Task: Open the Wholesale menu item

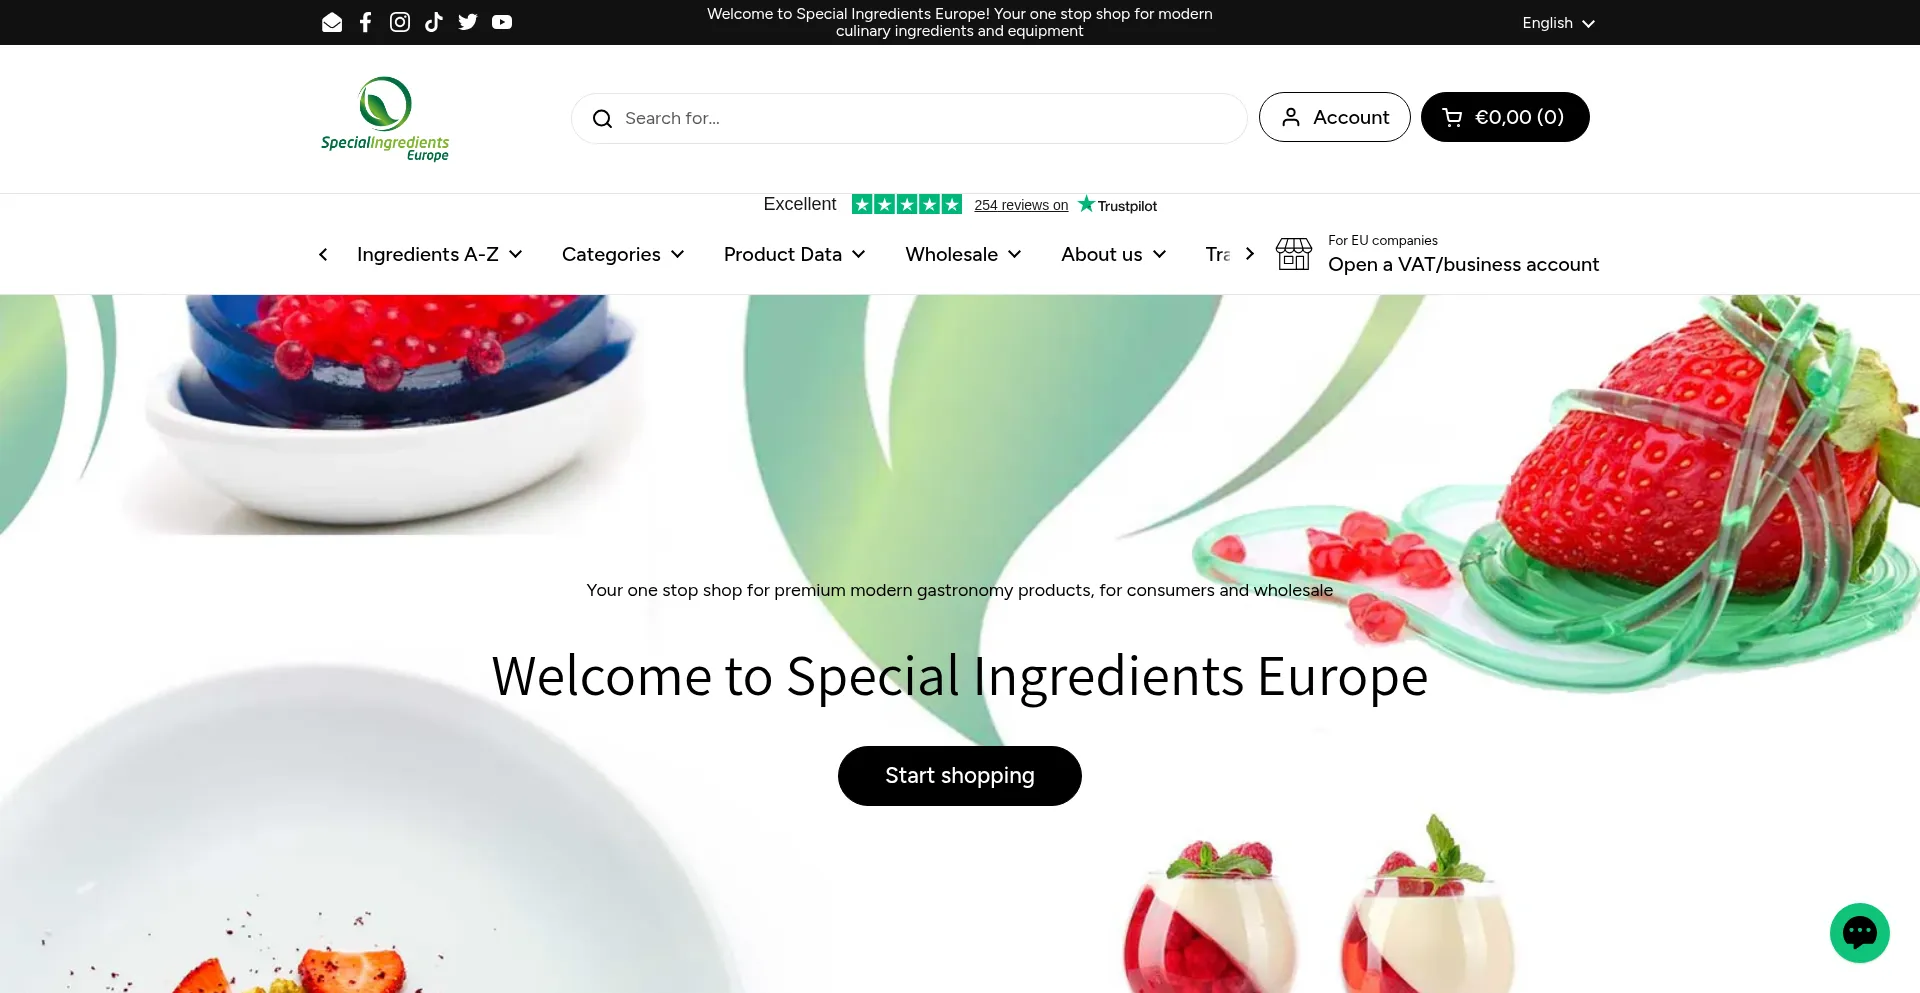Action: [963, 254]
